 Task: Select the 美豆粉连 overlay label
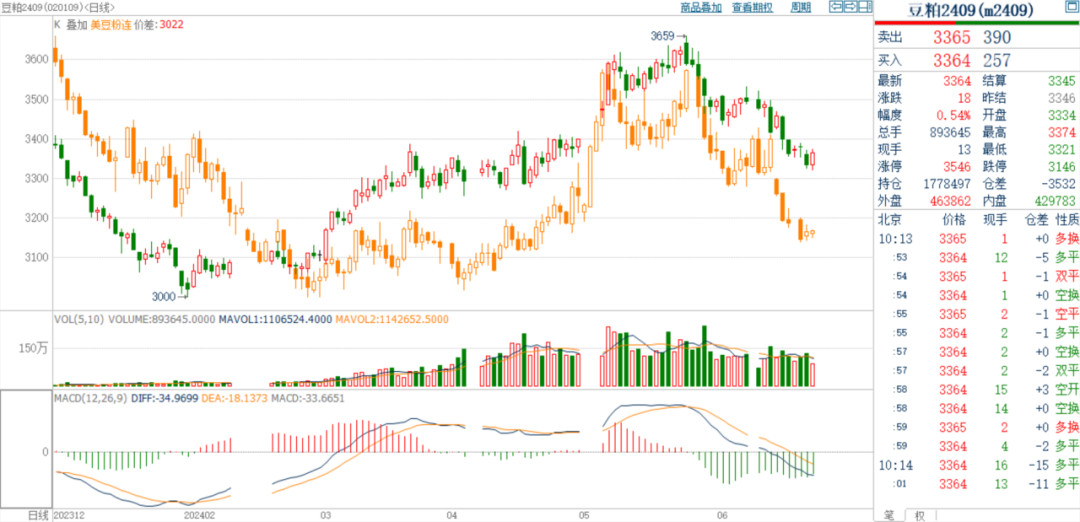click(112, 25)
